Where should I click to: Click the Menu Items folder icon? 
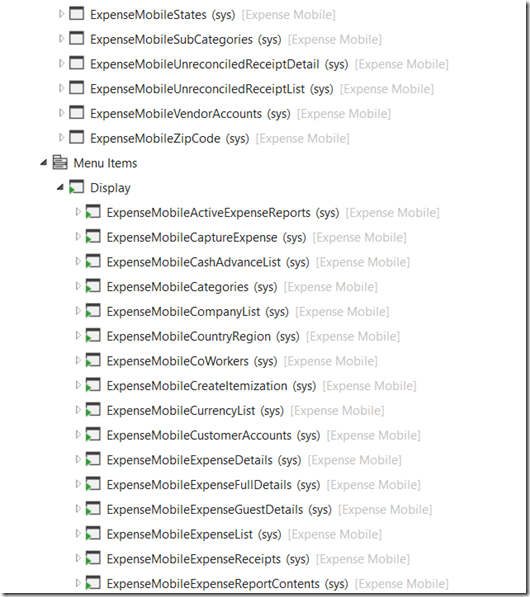point(60,163)
